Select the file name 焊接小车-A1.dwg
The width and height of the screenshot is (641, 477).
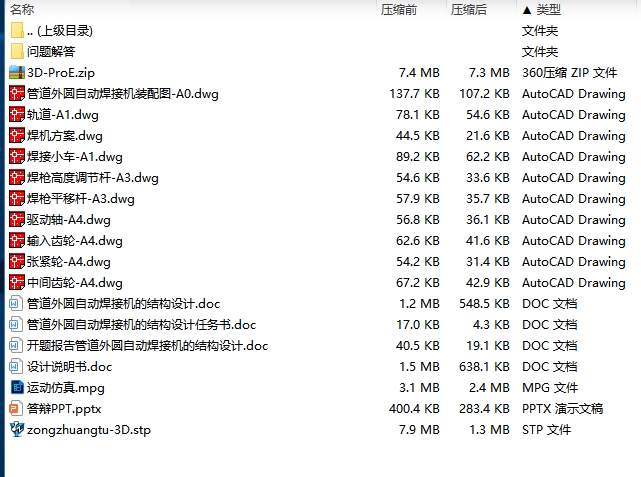pyautogui.click(x=75, y=157)
